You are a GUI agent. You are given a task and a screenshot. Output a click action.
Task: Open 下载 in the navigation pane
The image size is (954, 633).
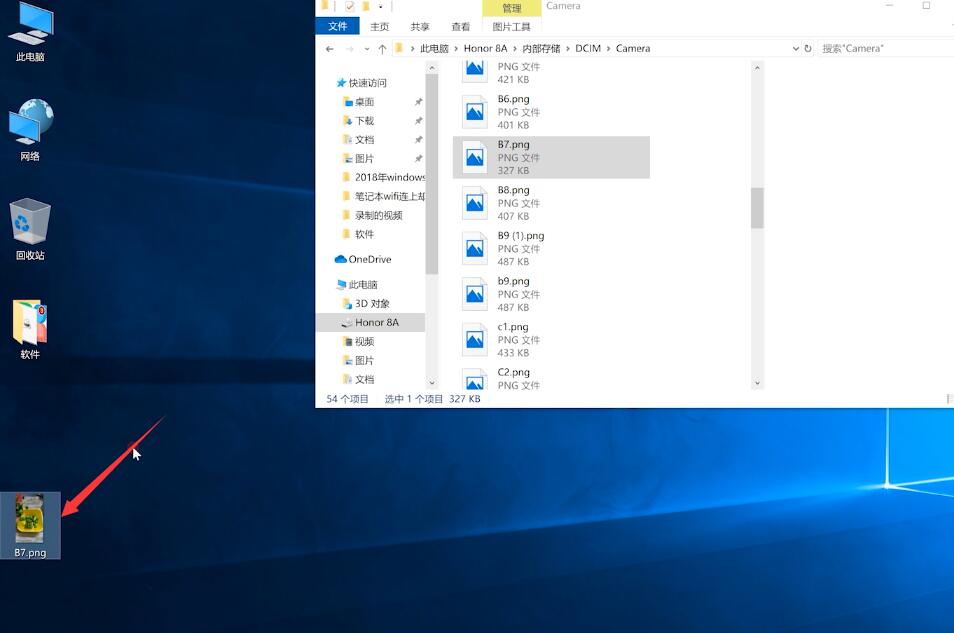[x=358, y=121]
